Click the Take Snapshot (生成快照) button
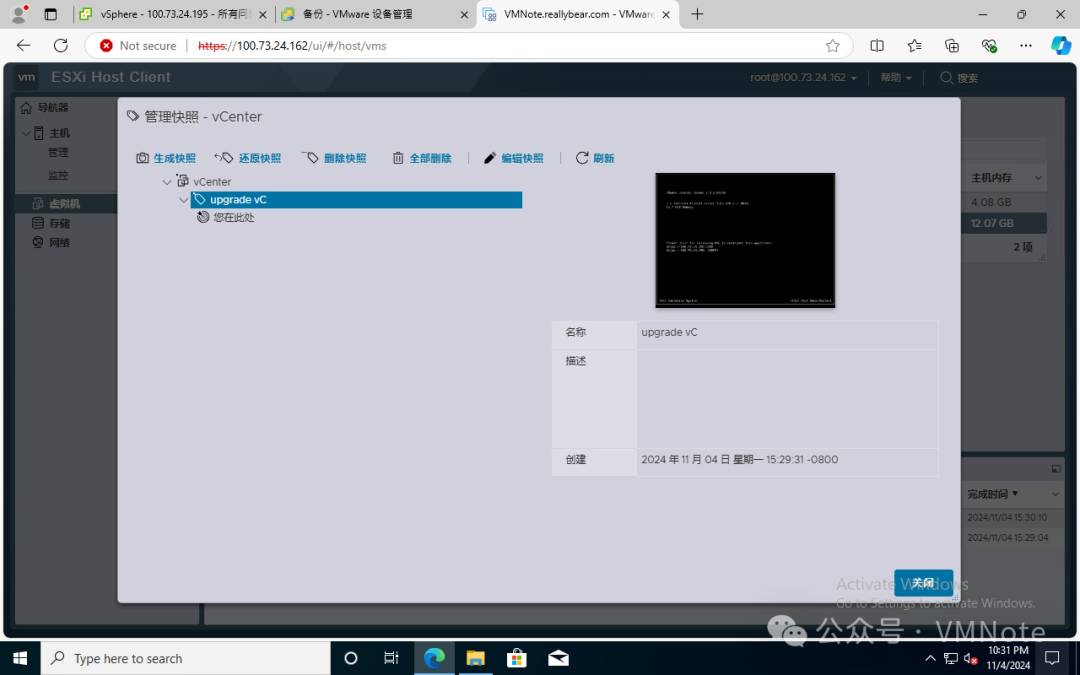 coord(166,158)
